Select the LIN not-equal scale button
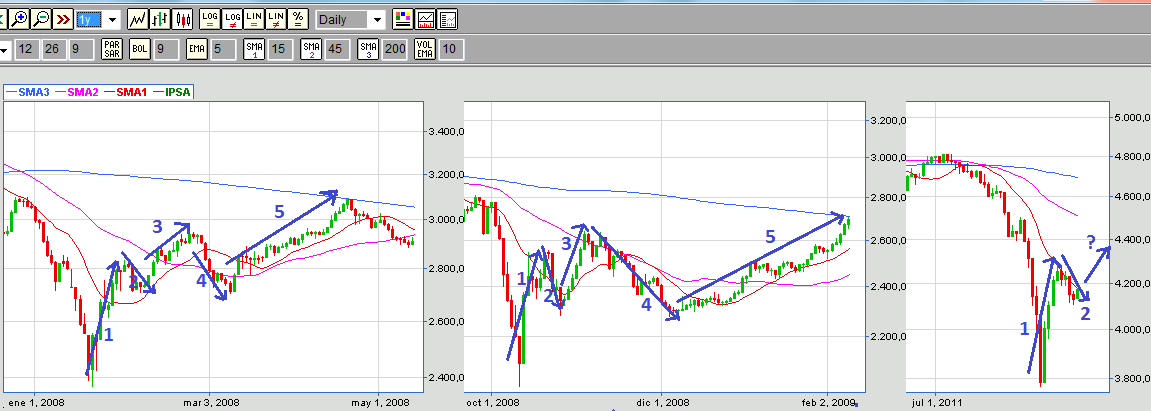The image size is (1151, 411). coord(276,19)
